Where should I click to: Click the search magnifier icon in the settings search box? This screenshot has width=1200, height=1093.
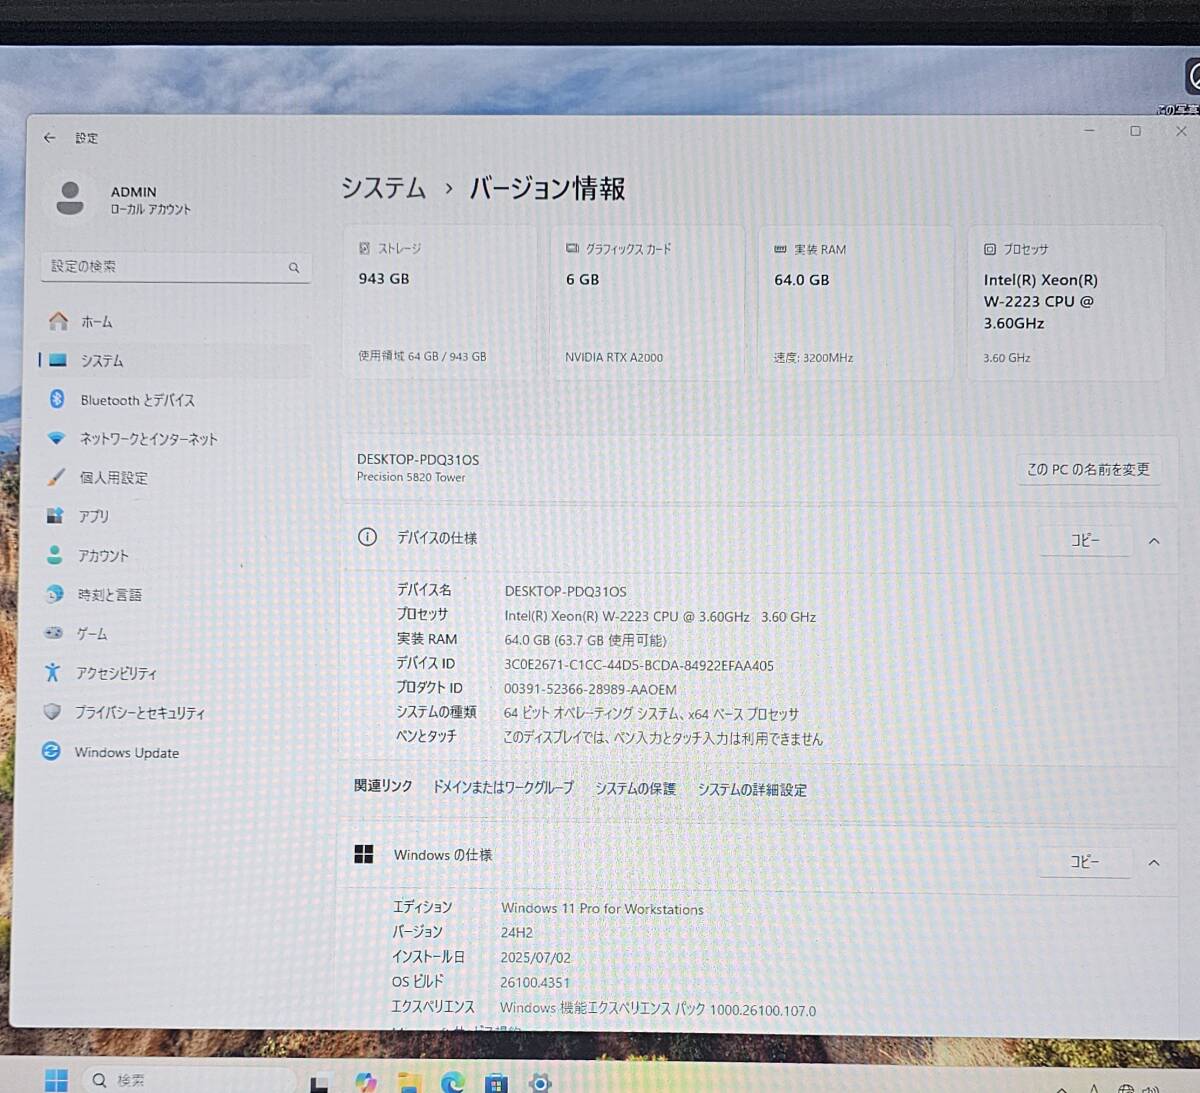tap(294, 267)
